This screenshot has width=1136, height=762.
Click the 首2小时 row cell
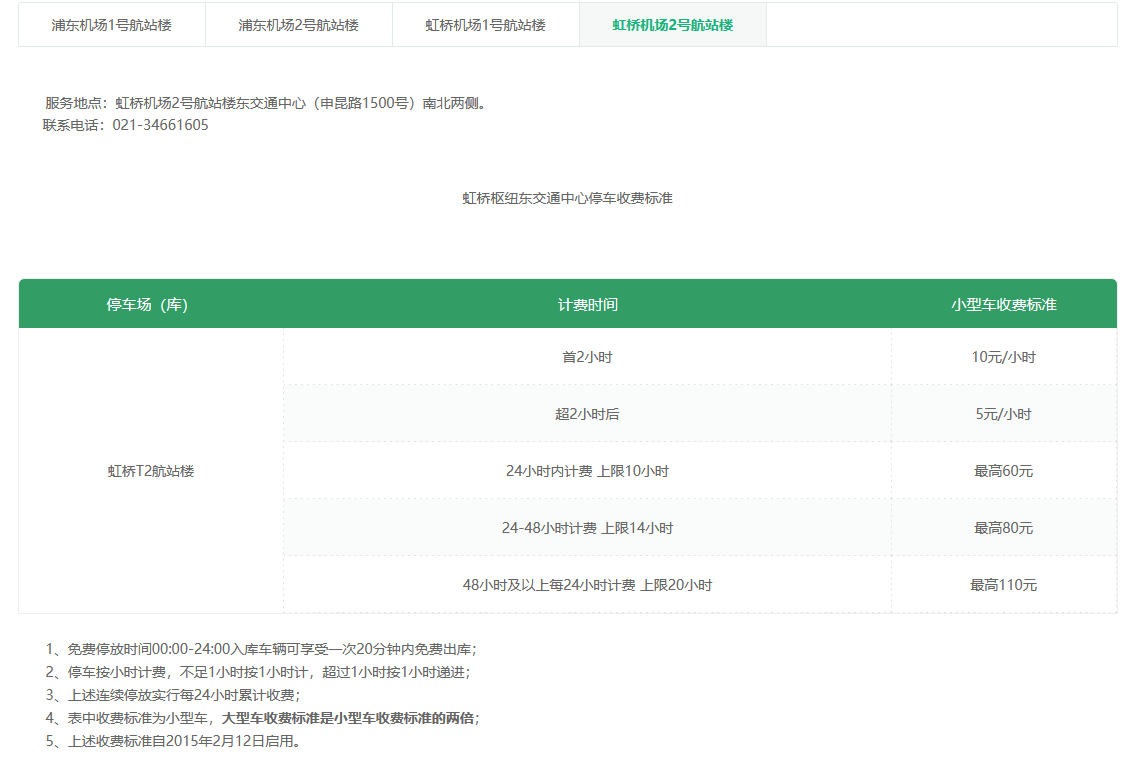pyautogui.click(x=587, y=357)
